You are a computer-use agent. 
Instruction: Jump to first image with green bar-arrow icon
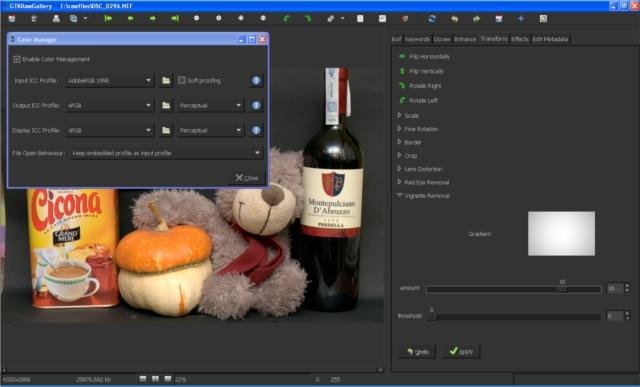(x=108, y=19)
